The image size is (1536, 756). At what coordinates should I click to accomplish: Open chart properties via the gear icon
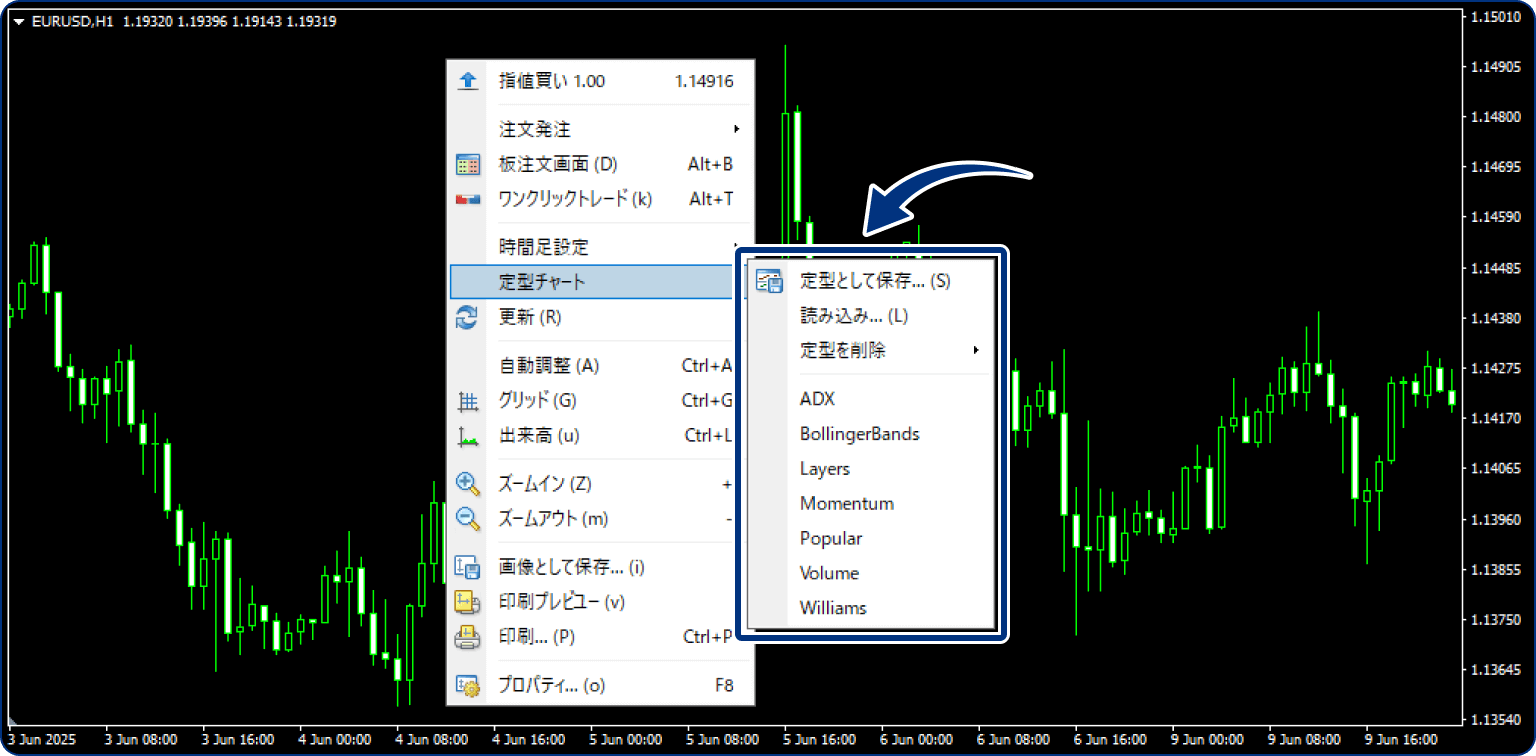468,685
